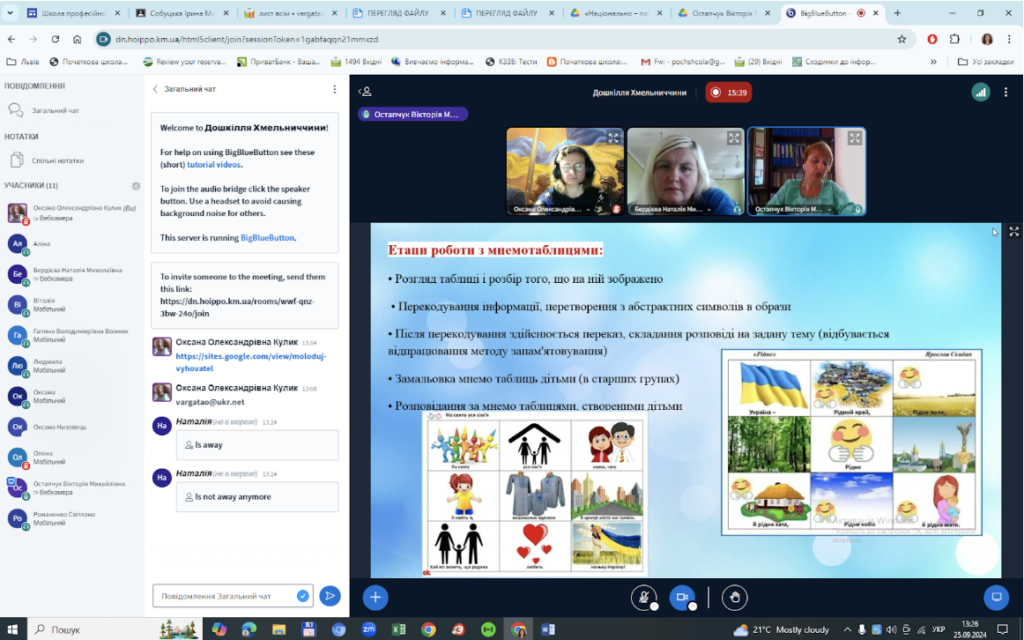The width and height of the screenshot is (1024, 640).
Task: Toggle the users list panel icon
Action: 365,92
